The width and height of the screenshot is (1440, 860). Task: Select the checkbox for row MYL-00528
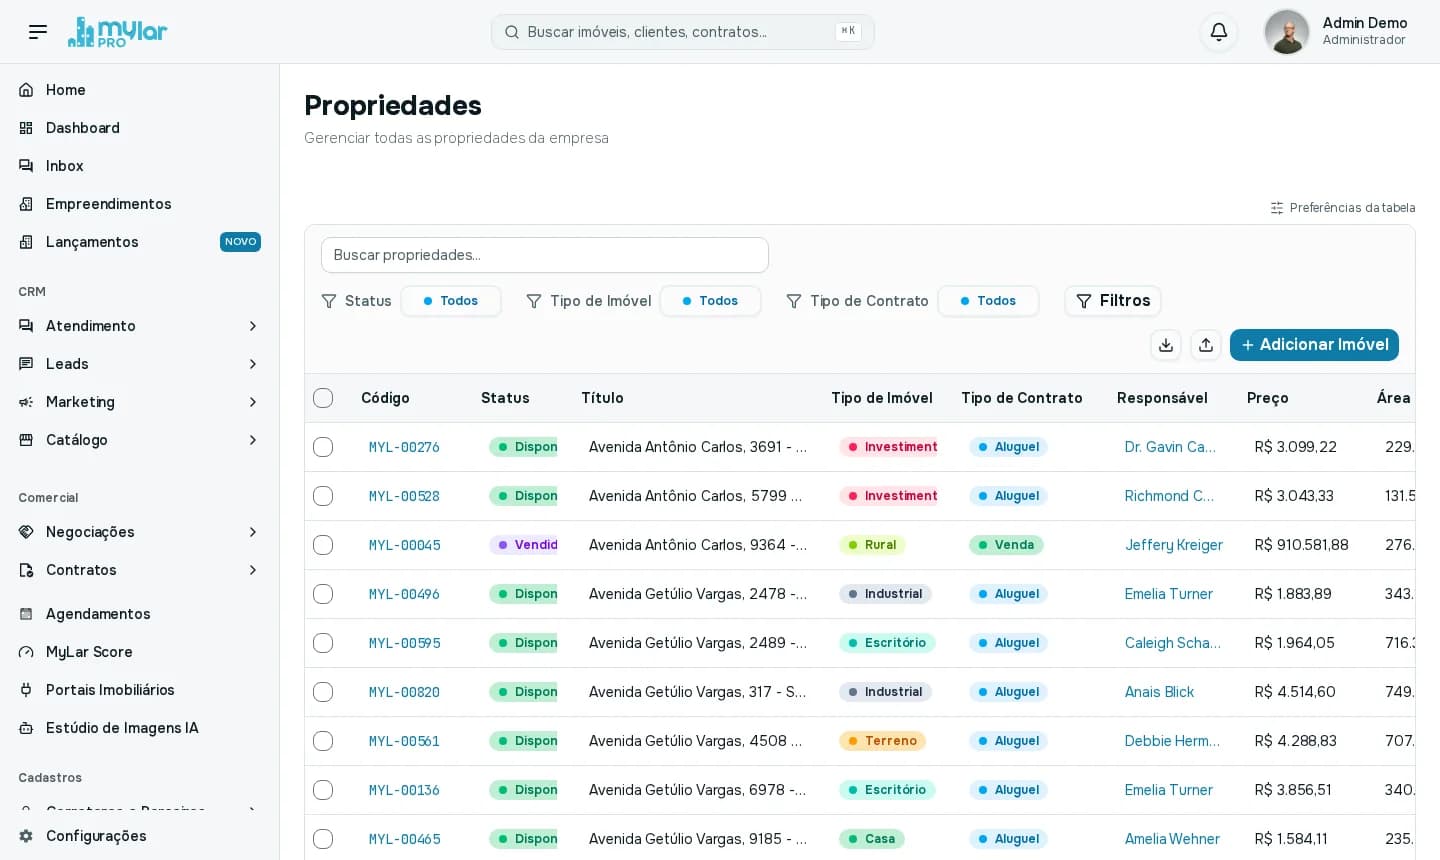tap(323, 496)
